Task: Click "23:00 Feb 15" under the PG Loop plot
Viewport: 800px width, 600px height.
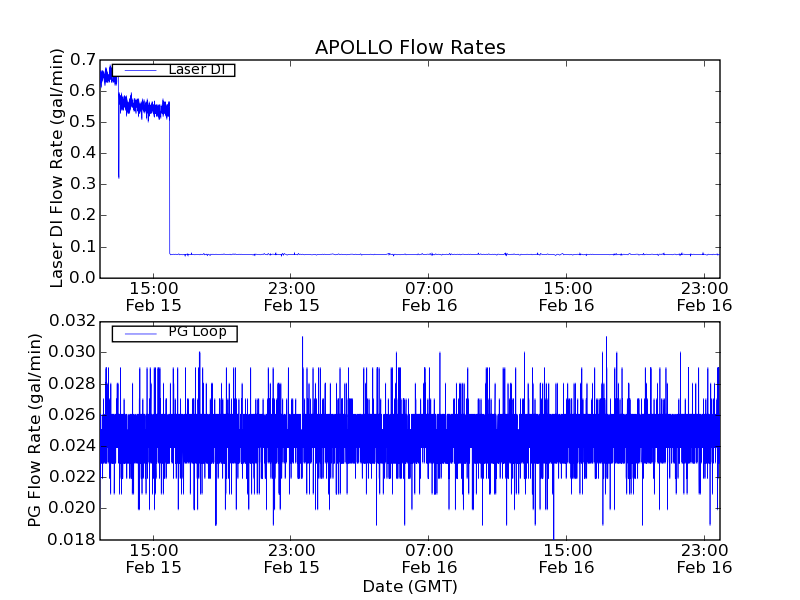Action: tap(291, 559)
